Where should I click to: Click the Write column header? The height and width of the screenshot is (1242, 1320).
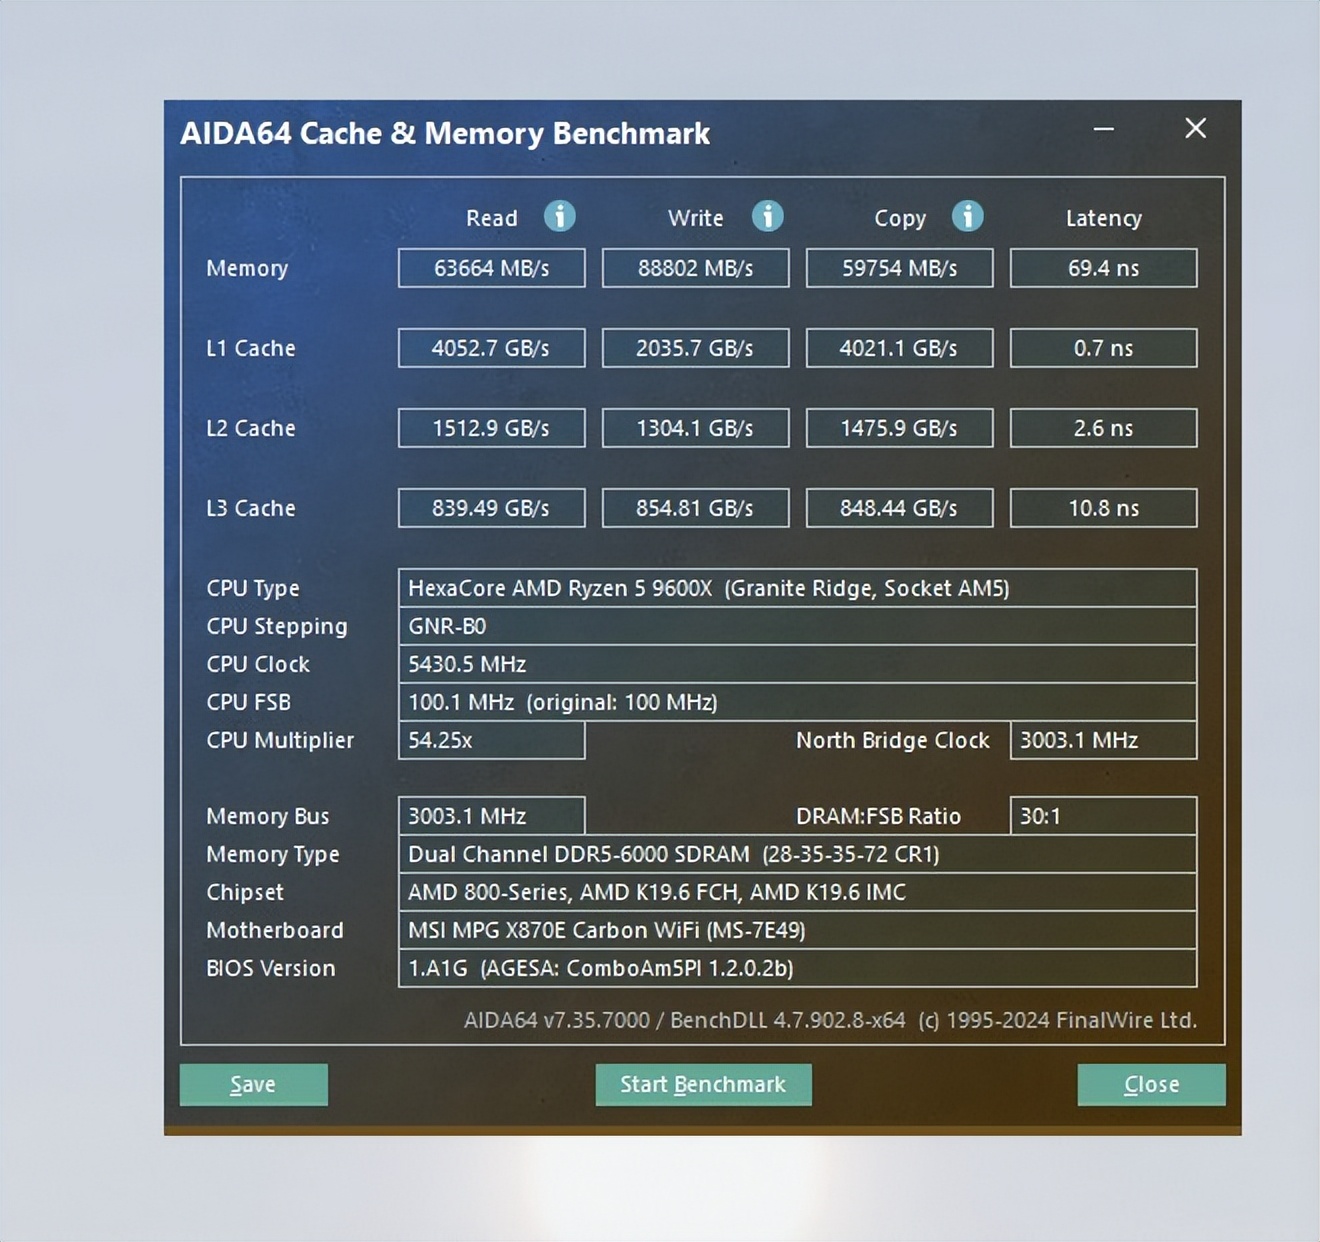(x=696, y=218)
